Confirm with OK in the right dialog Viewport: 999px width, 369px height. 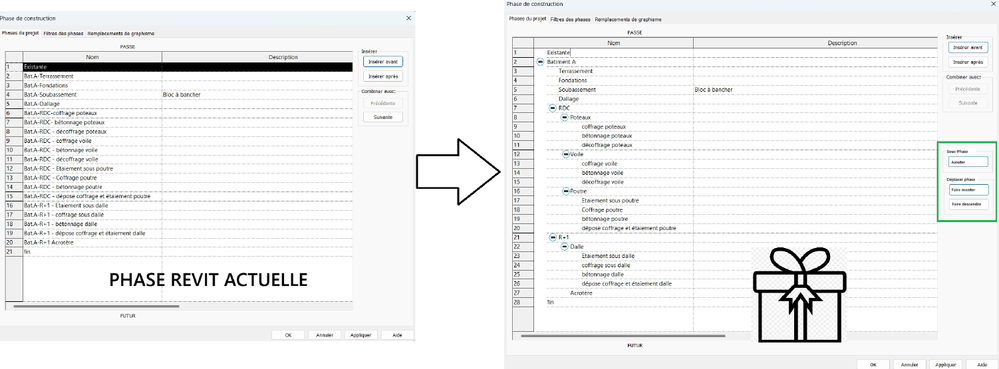873,364
